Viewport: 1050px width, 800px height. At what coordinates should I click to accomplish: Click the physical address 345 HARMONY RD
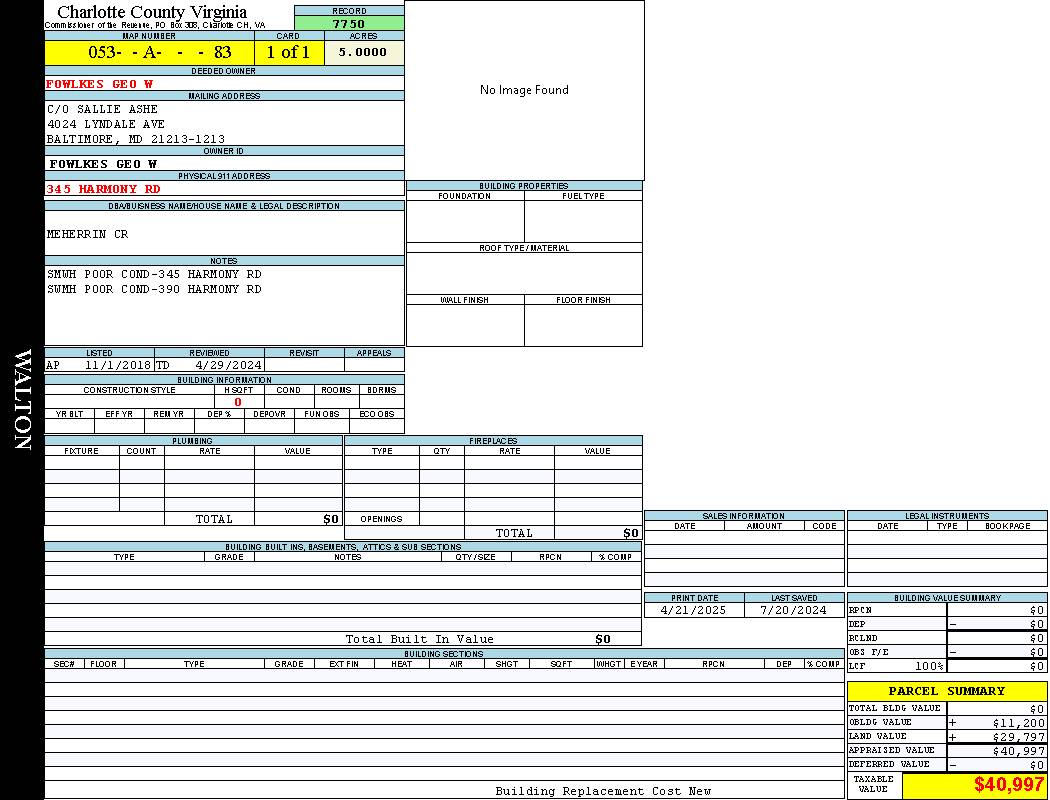[103, 189]
